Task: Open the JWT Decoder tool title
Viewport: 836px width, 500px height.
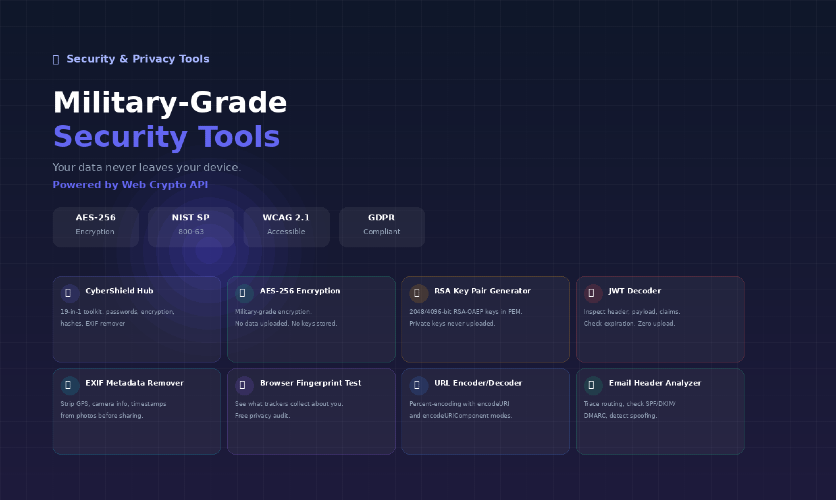Action: click(x=635, y=291)
